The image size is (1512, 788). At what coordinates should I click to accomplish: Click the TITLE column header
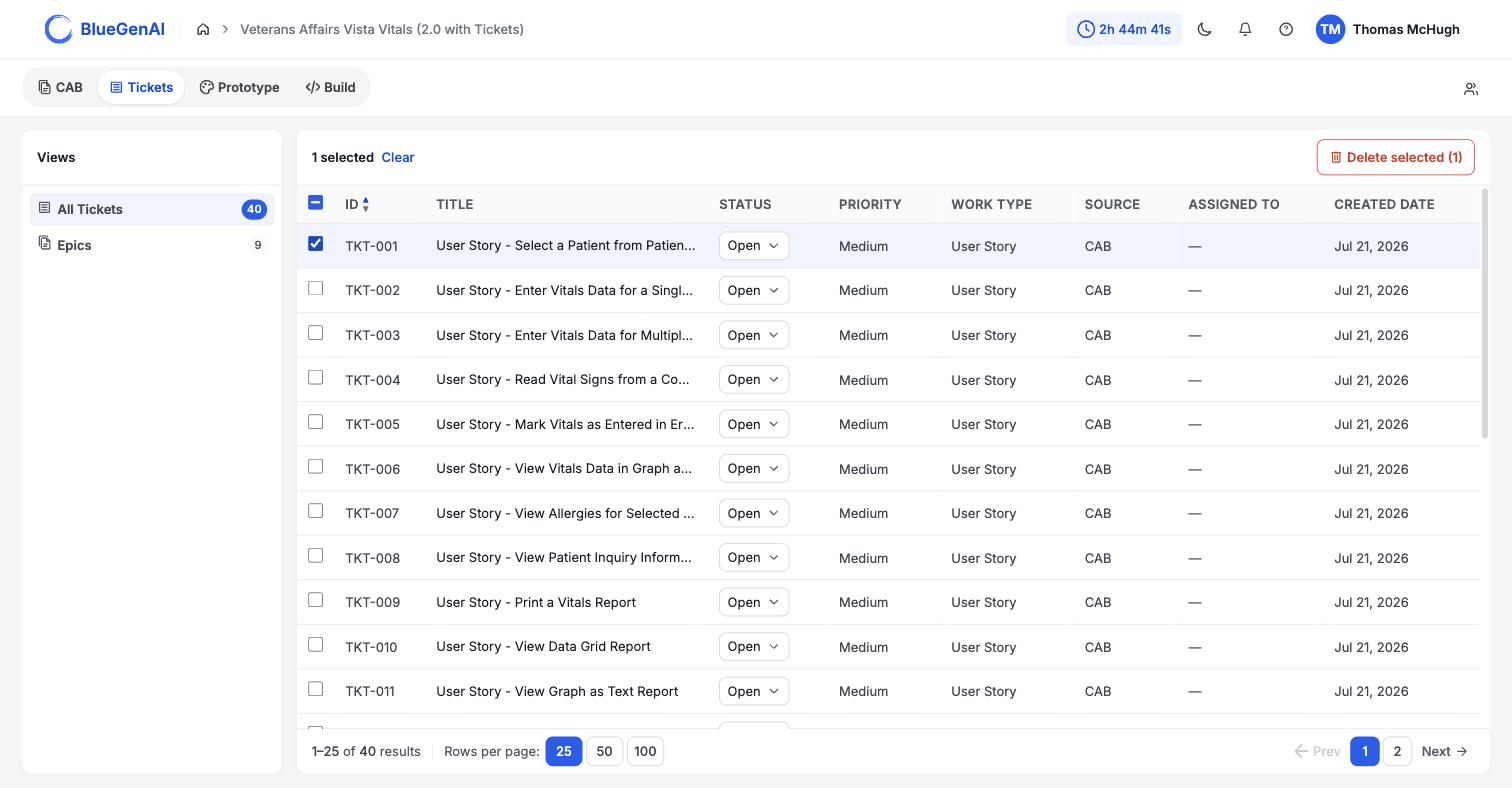tap(455, 204)
